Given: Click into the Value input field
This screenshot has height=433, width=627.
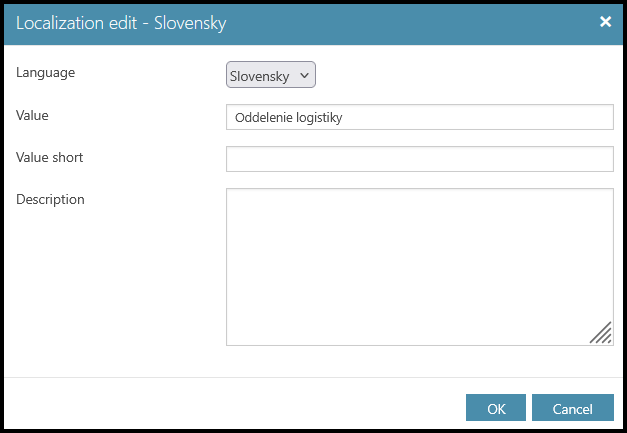Looking at the screenshot, I should [x=419, y=117].
